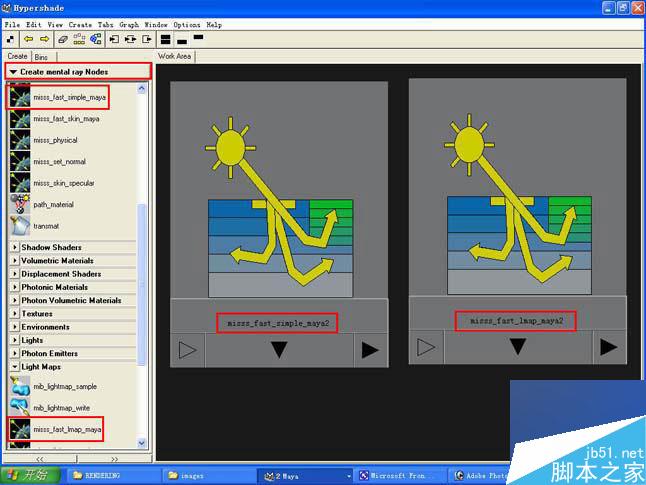Open the RENDERING folder in taskbar
The height and width of the screenshot is (485, 646).
pos(113,476)
